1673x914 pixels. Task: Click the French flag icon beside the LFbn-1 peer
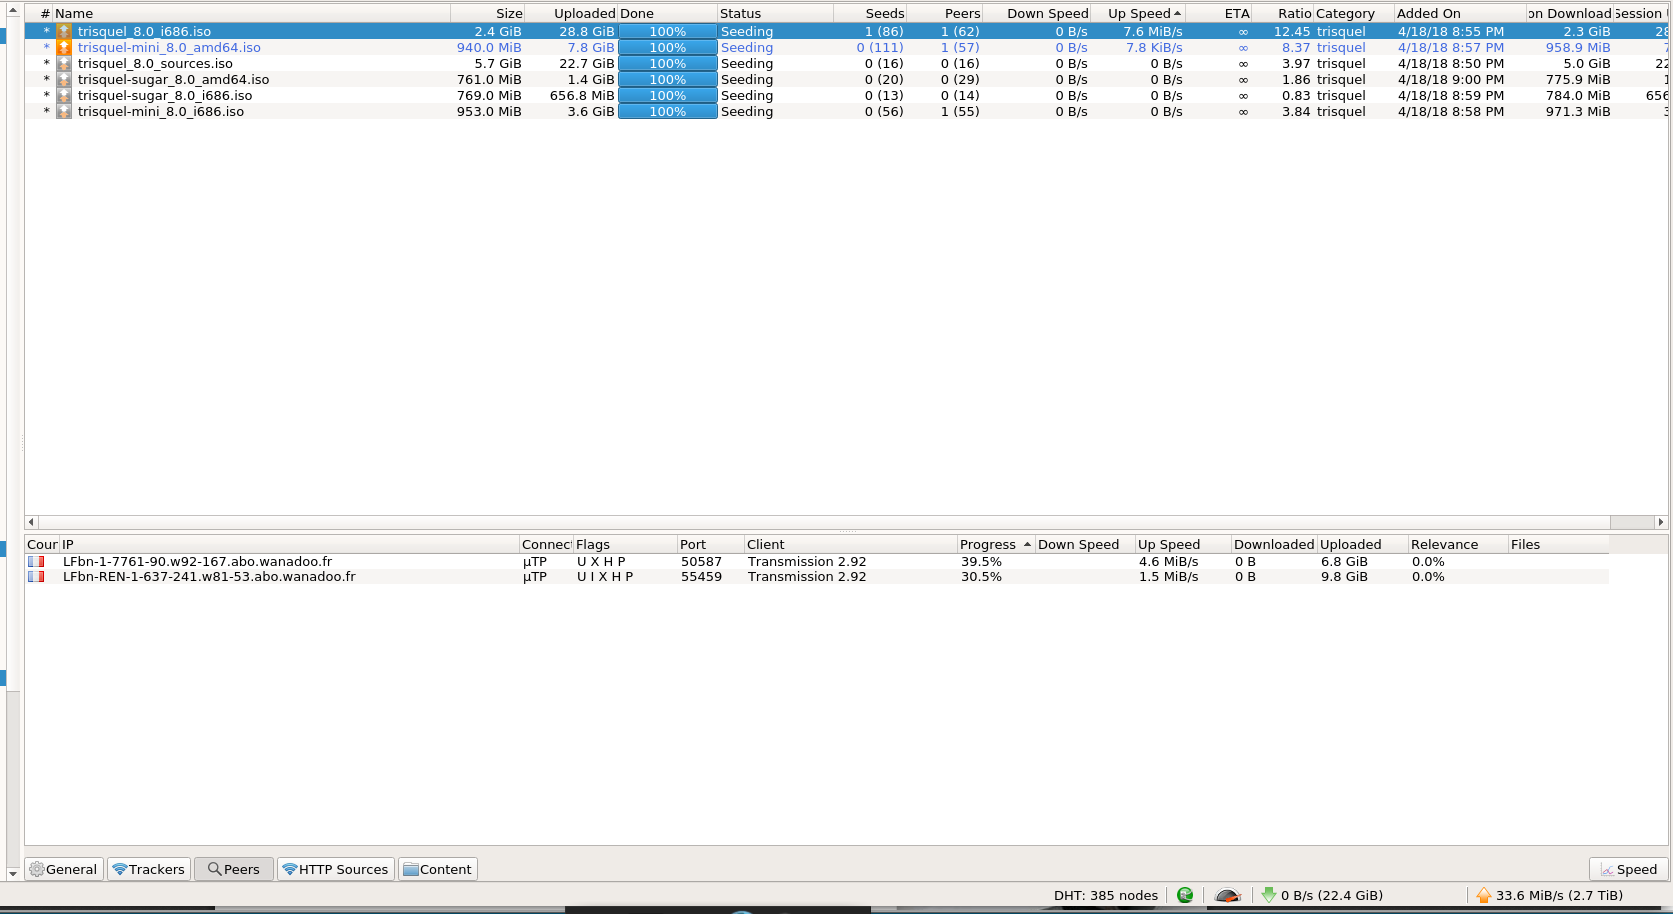click(36, 561)
